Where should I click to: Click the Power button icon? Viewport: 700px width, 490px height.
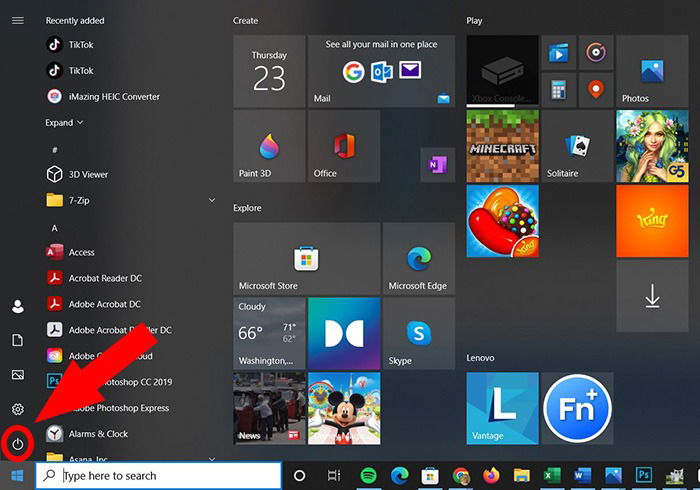pyautogui.click(x=17, y=444)
